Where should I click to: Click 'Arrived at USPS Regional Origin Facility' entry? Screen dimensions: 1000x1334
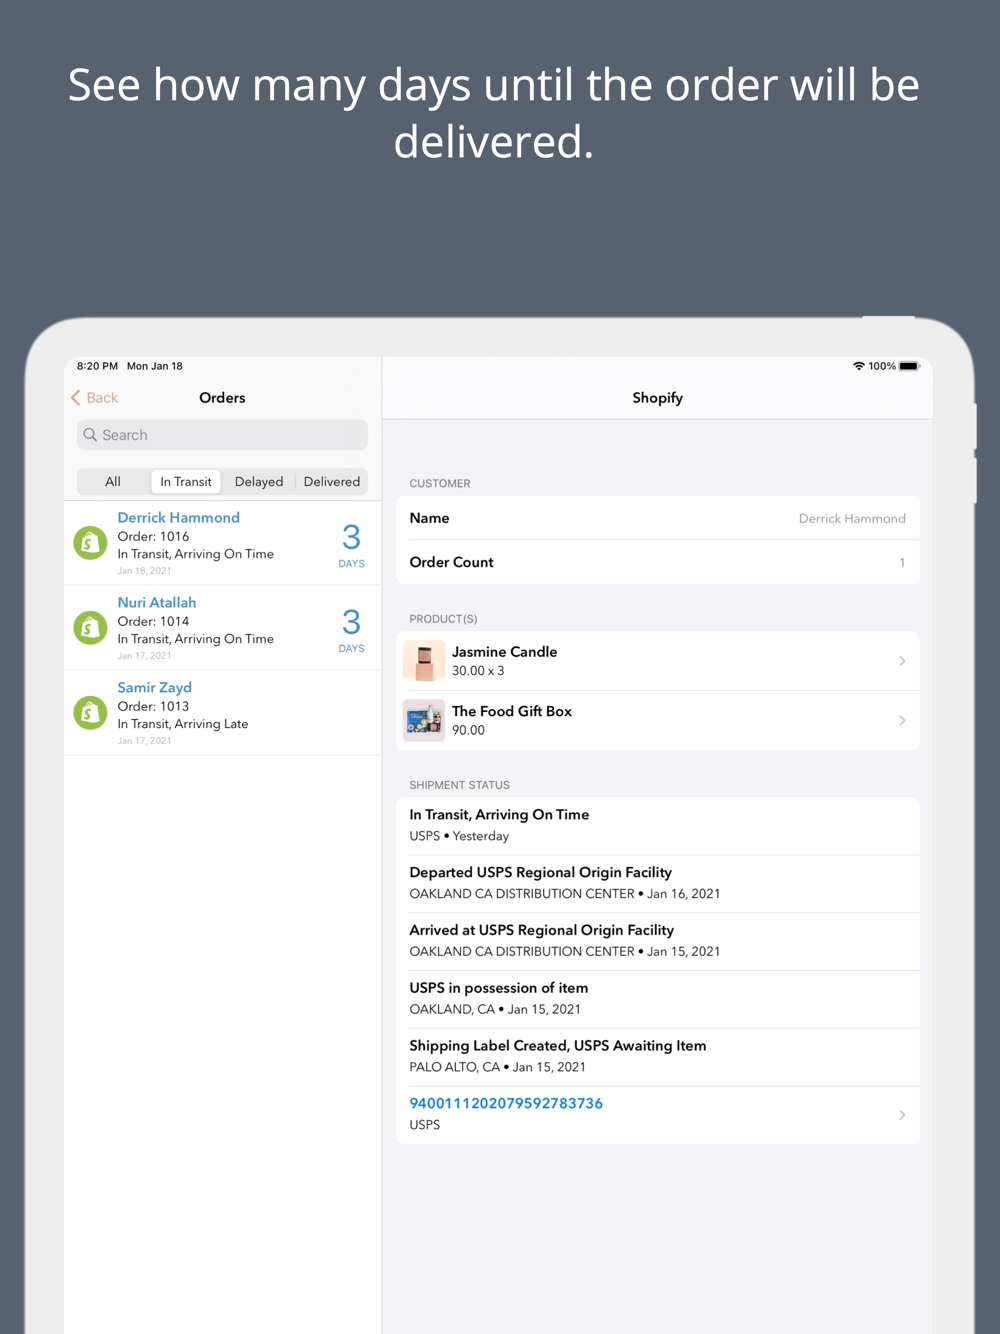click(542, 930)
